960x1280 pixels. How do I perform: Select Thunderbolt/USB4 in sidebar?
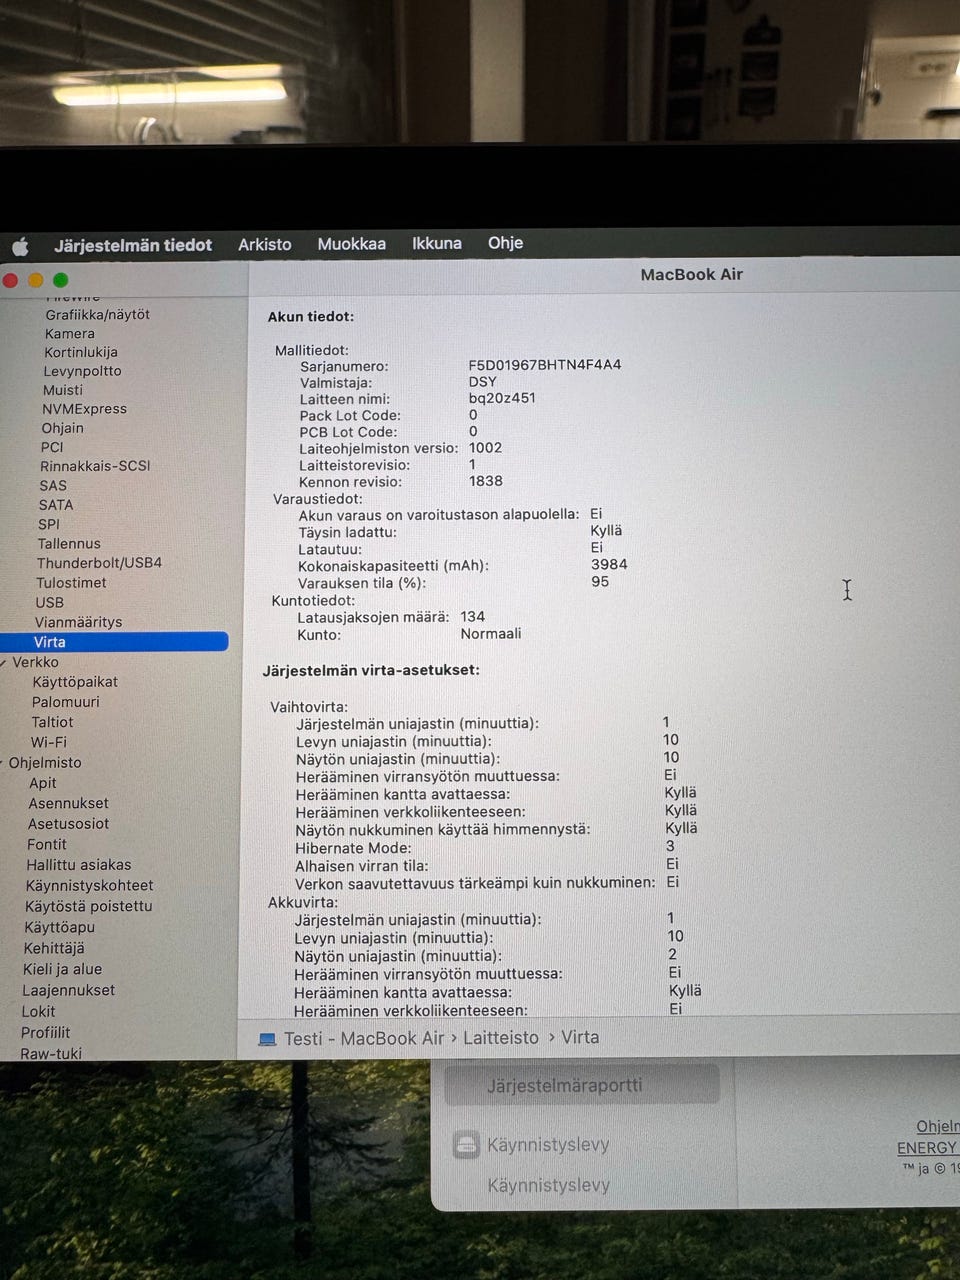(x=99, y=563)
